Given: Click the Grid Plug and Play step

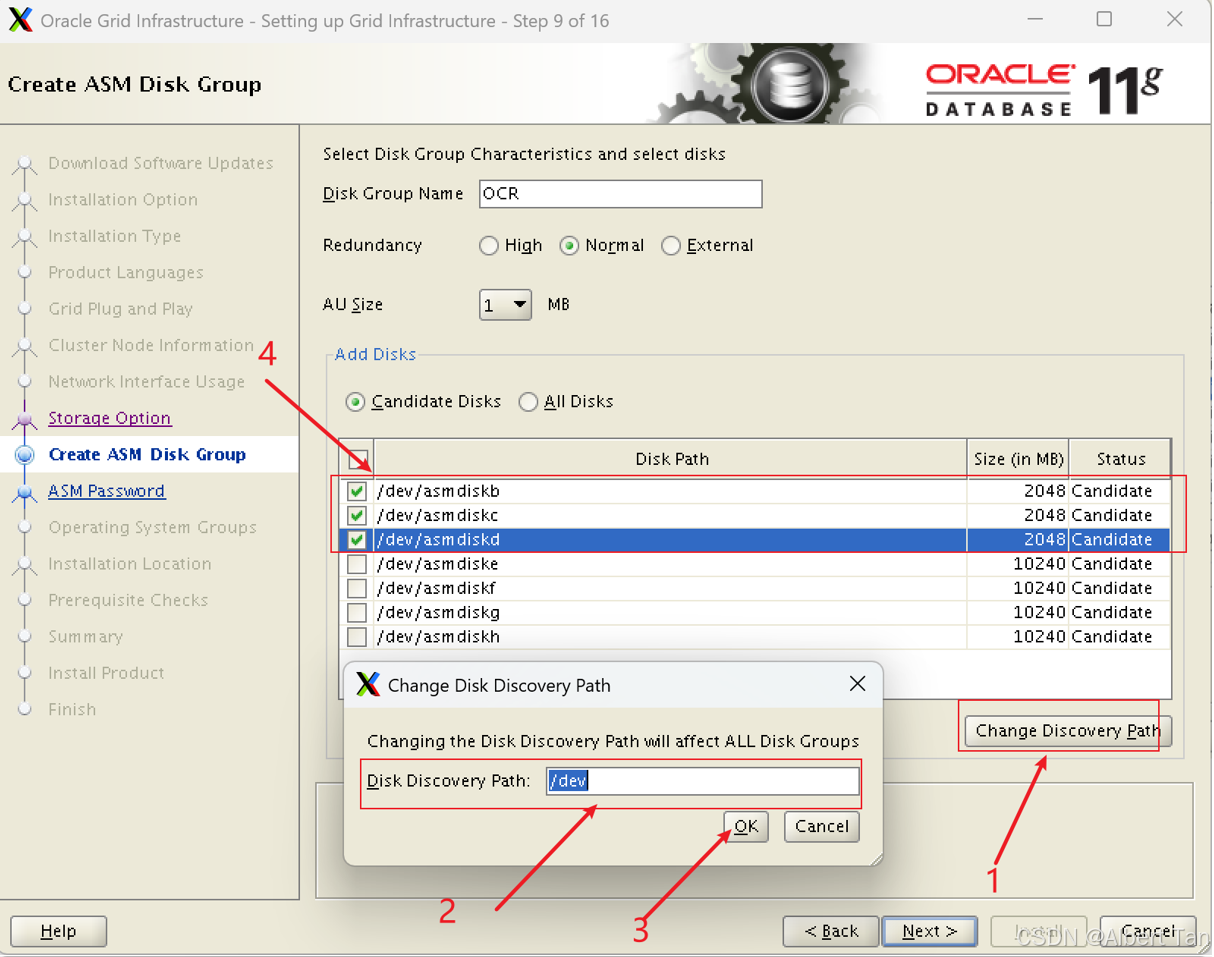Looking at the screenshot, I should [x=121, y=309].
